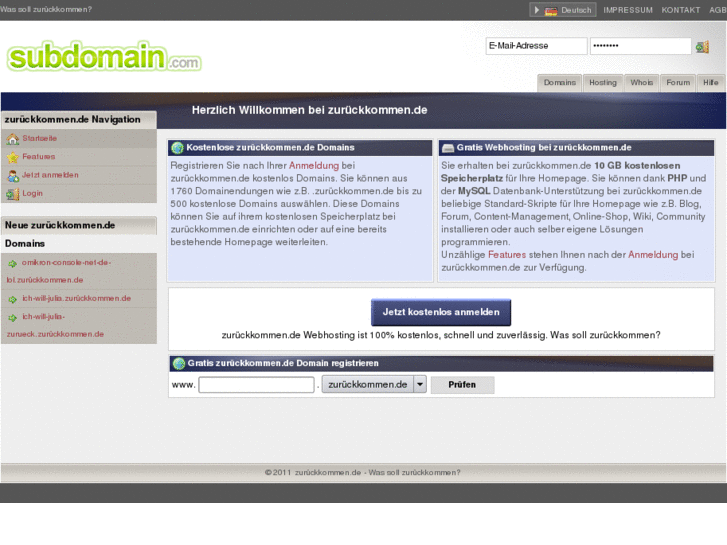Viewport: 727px width, 545px height.
Task: Click drive icon in Gratis Webhosting header
Action: point(448,148)
